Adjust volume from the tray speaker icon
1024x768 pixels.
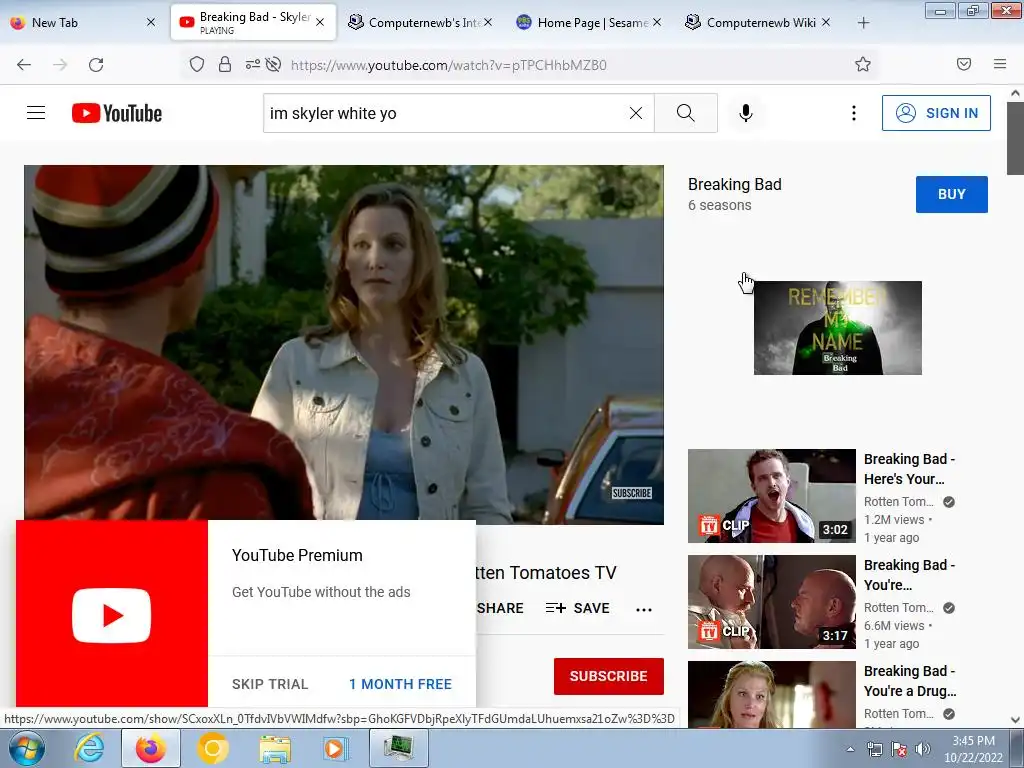tap(923, 749)
